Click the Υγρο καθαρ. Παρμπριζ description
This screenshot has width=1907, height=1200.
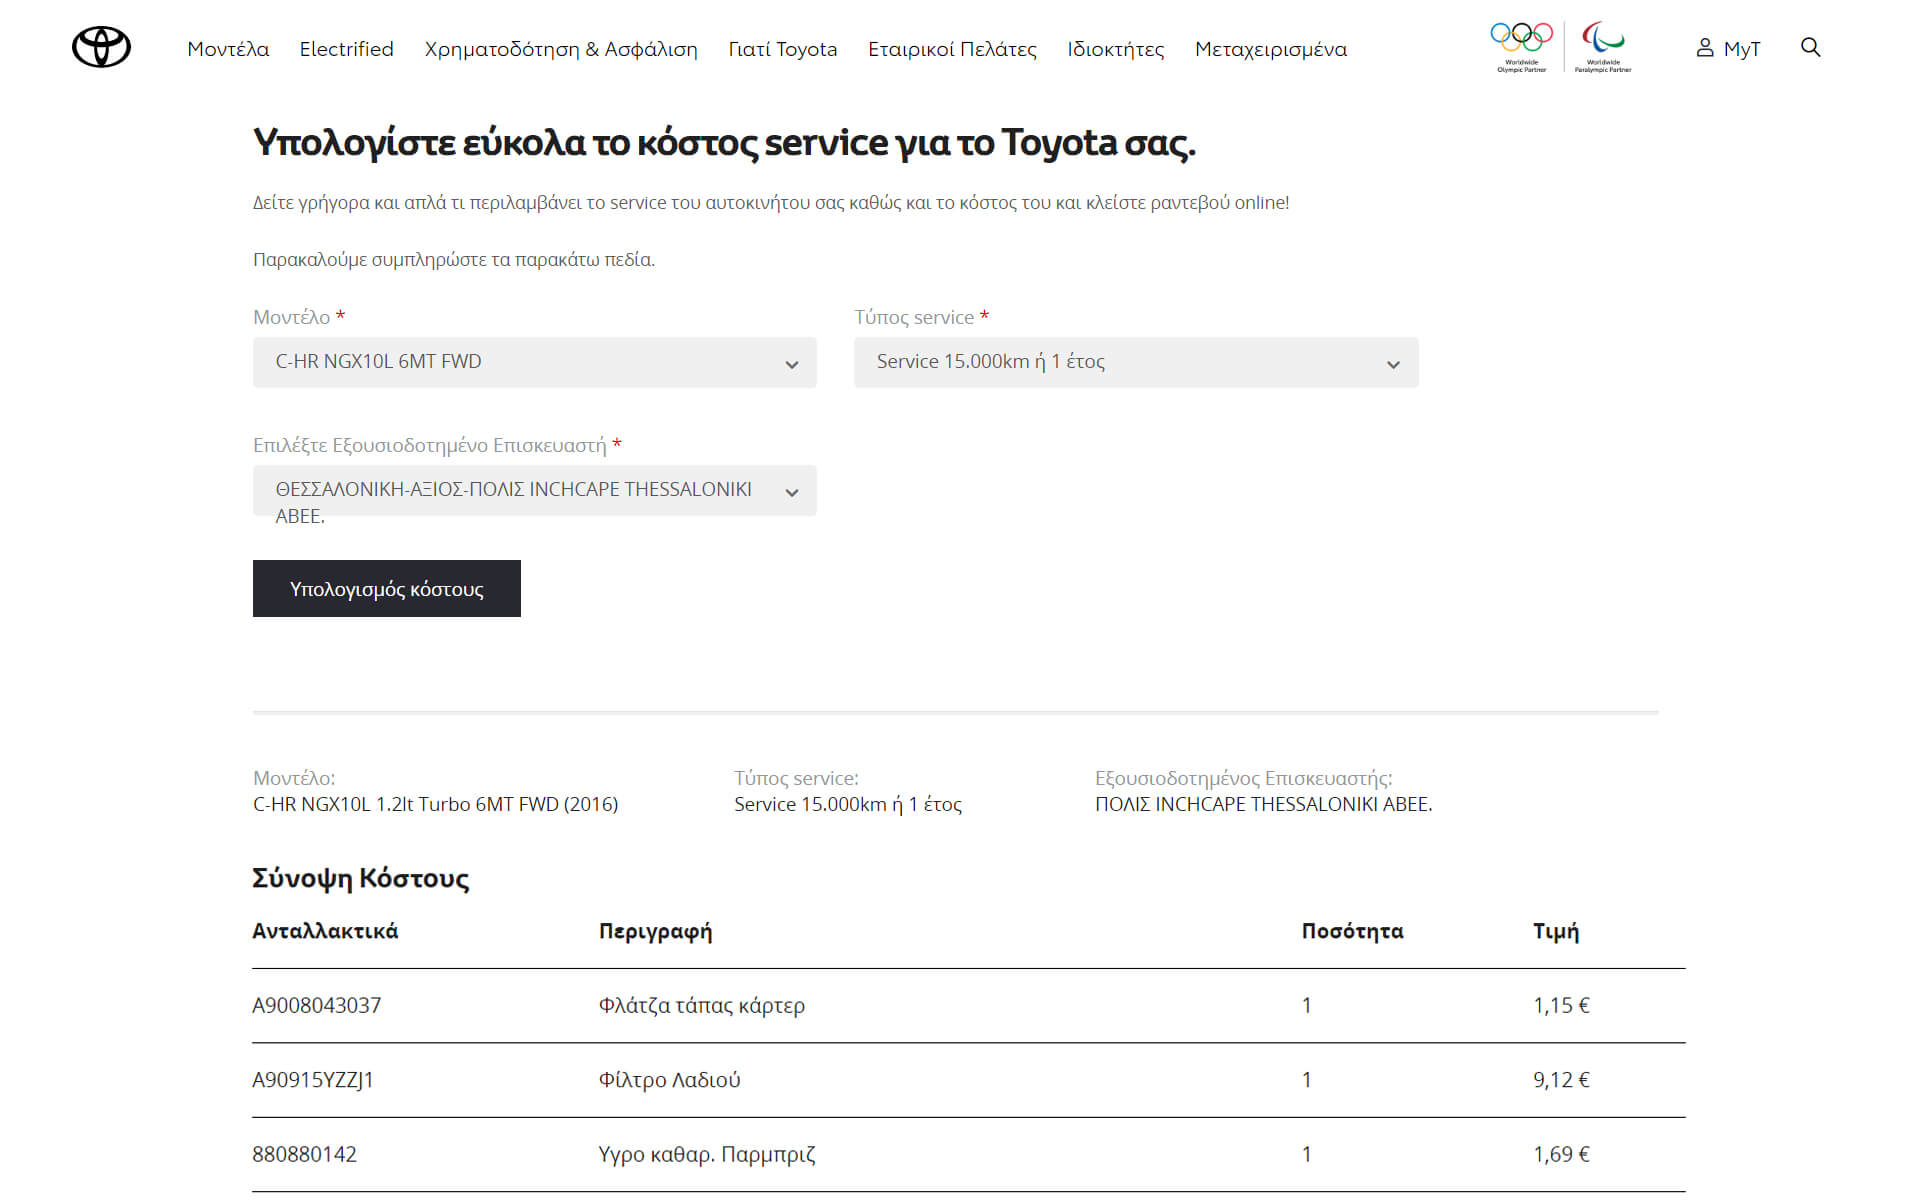point(707,1155)
